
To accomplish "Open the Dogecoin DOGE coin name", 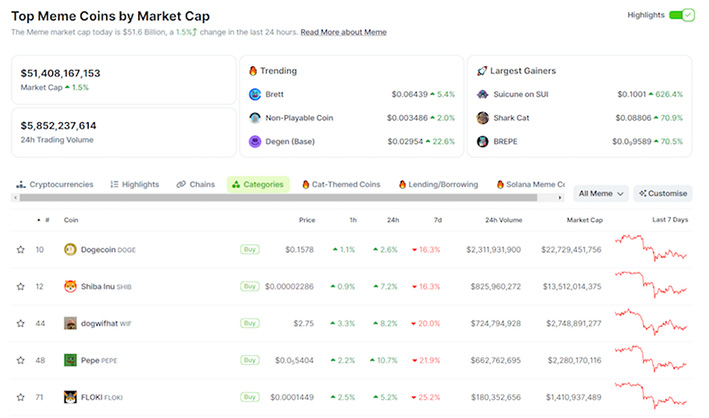I will pyautogui.click(x=108, y=250).
